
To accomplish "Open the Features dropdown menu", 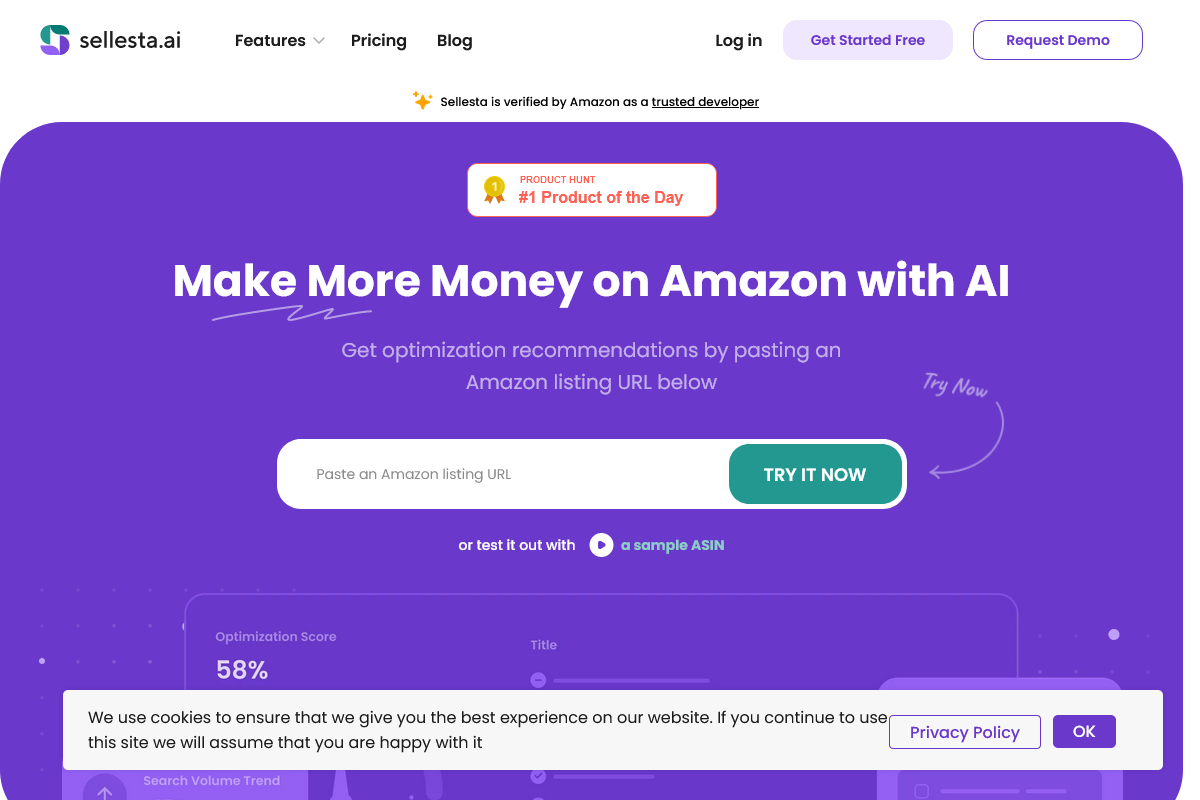I will (270, 40).
